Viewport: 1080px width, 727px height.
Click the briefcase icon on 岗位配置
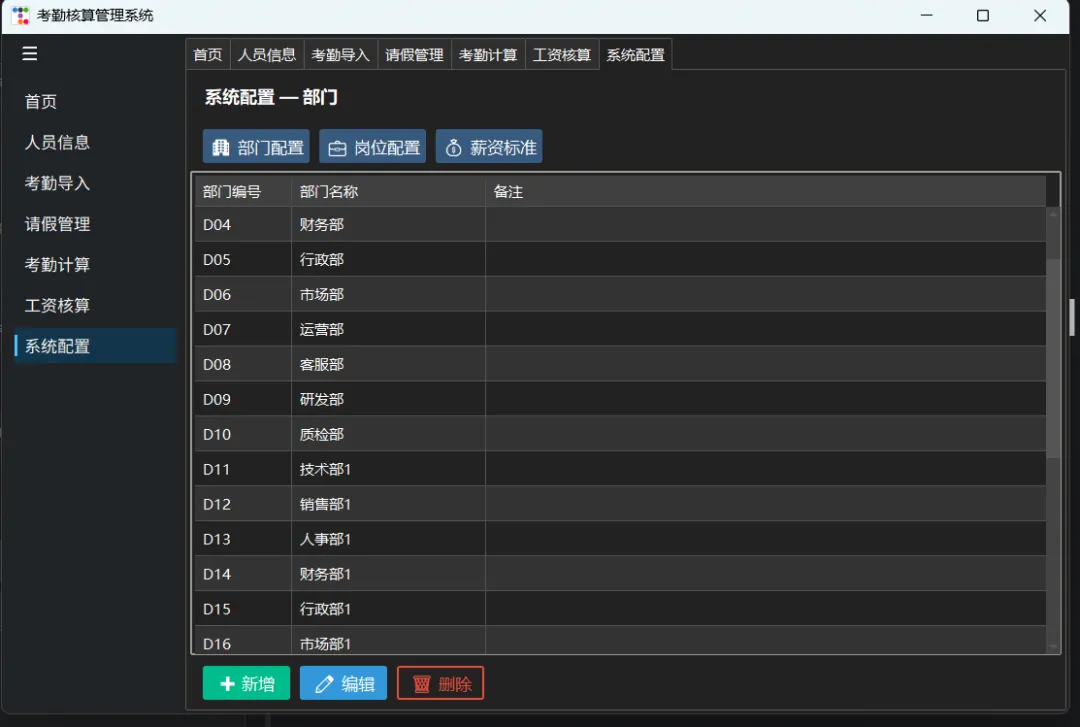pyautogui.click(x=338, y=148)
